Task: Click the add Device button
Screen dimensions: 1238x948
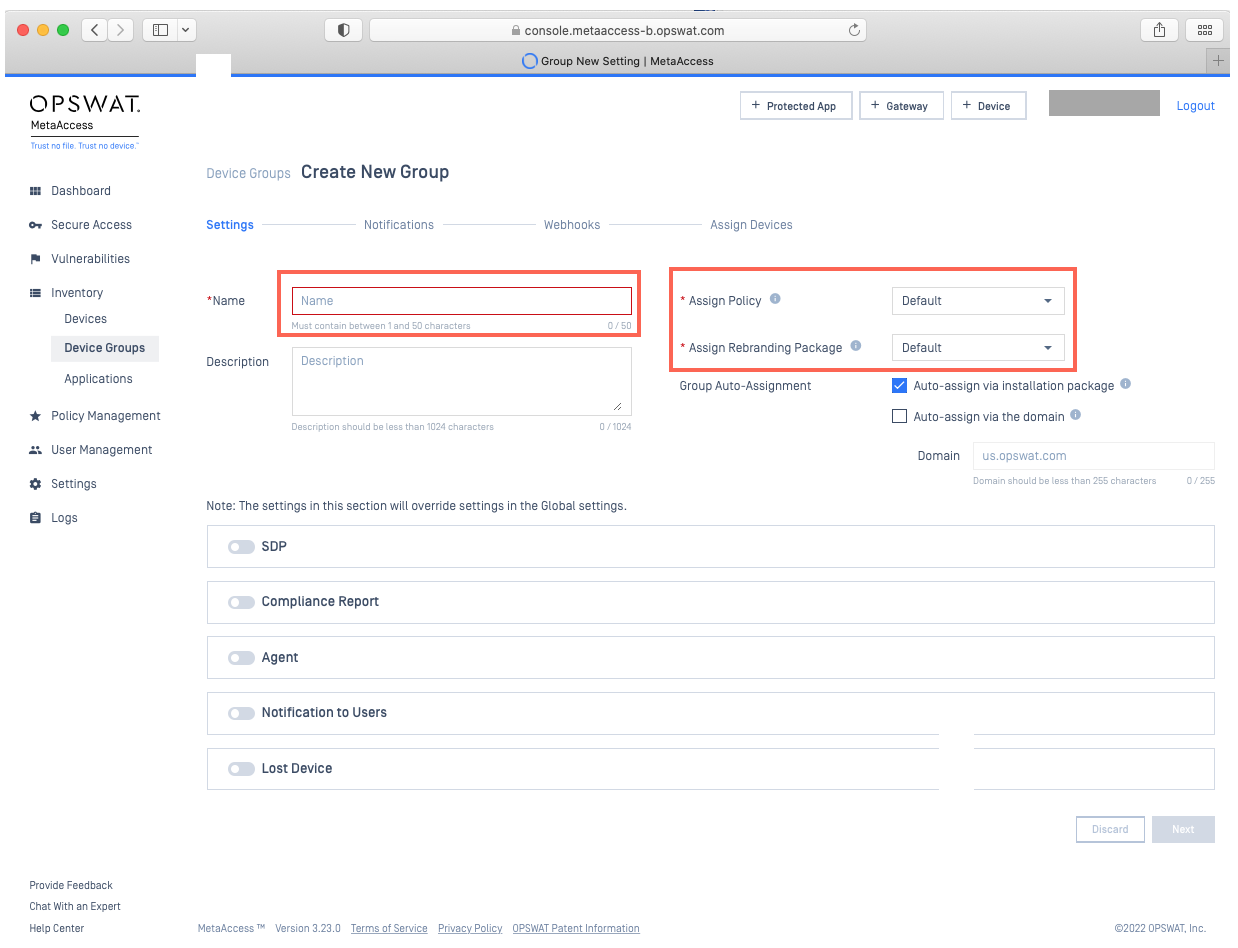Action: click(x=989, y=106)
